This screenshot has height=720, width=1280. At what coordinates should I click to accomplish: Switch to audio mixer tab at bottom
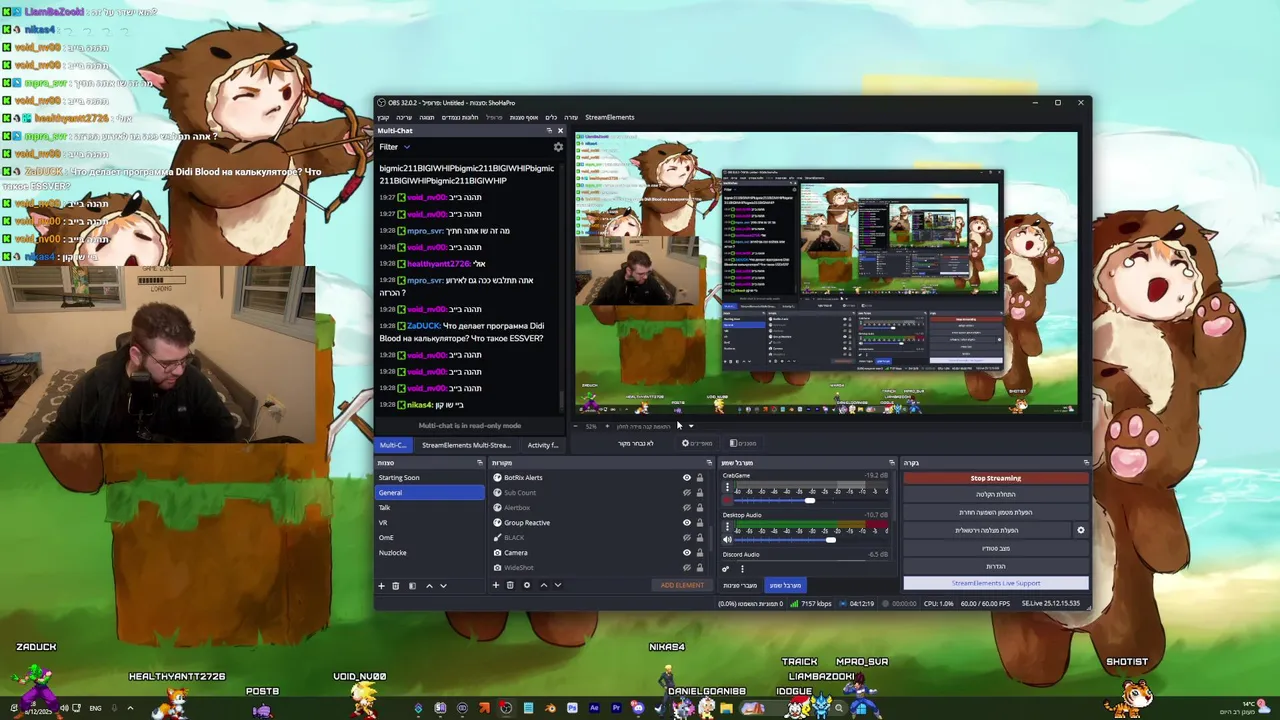tap(786, 585)
